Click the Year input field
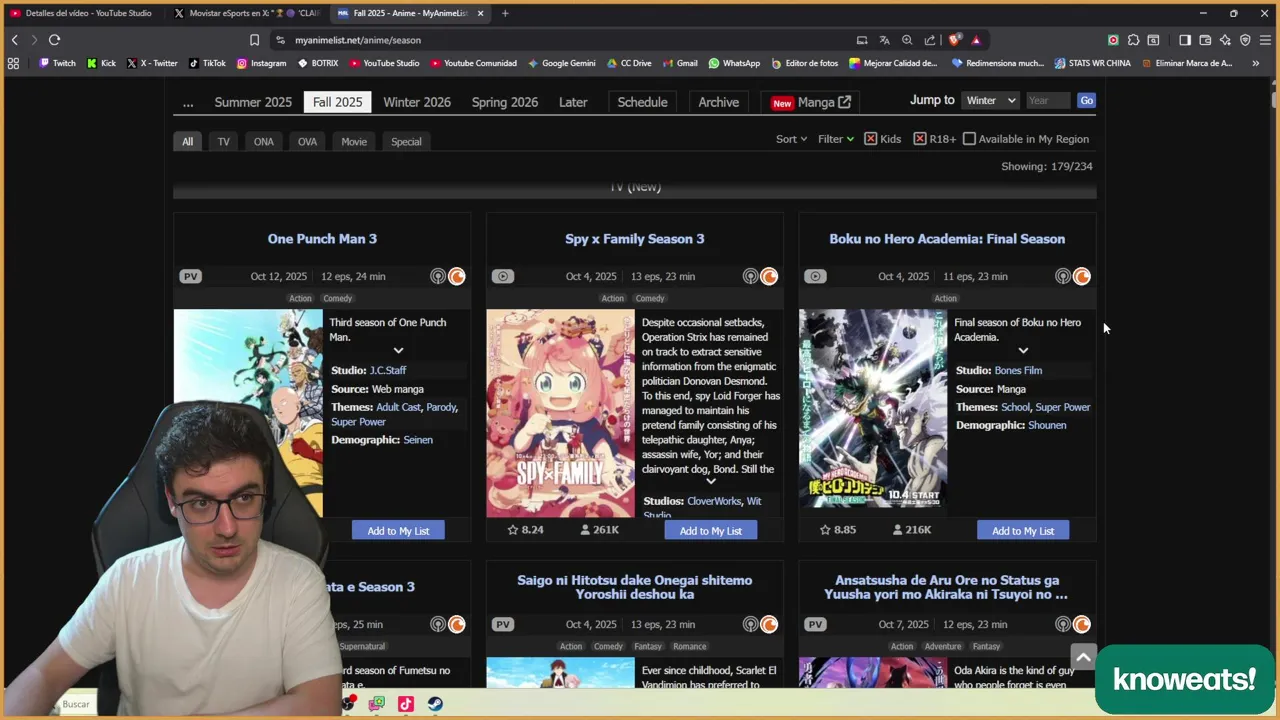 tap(1047, 100)
